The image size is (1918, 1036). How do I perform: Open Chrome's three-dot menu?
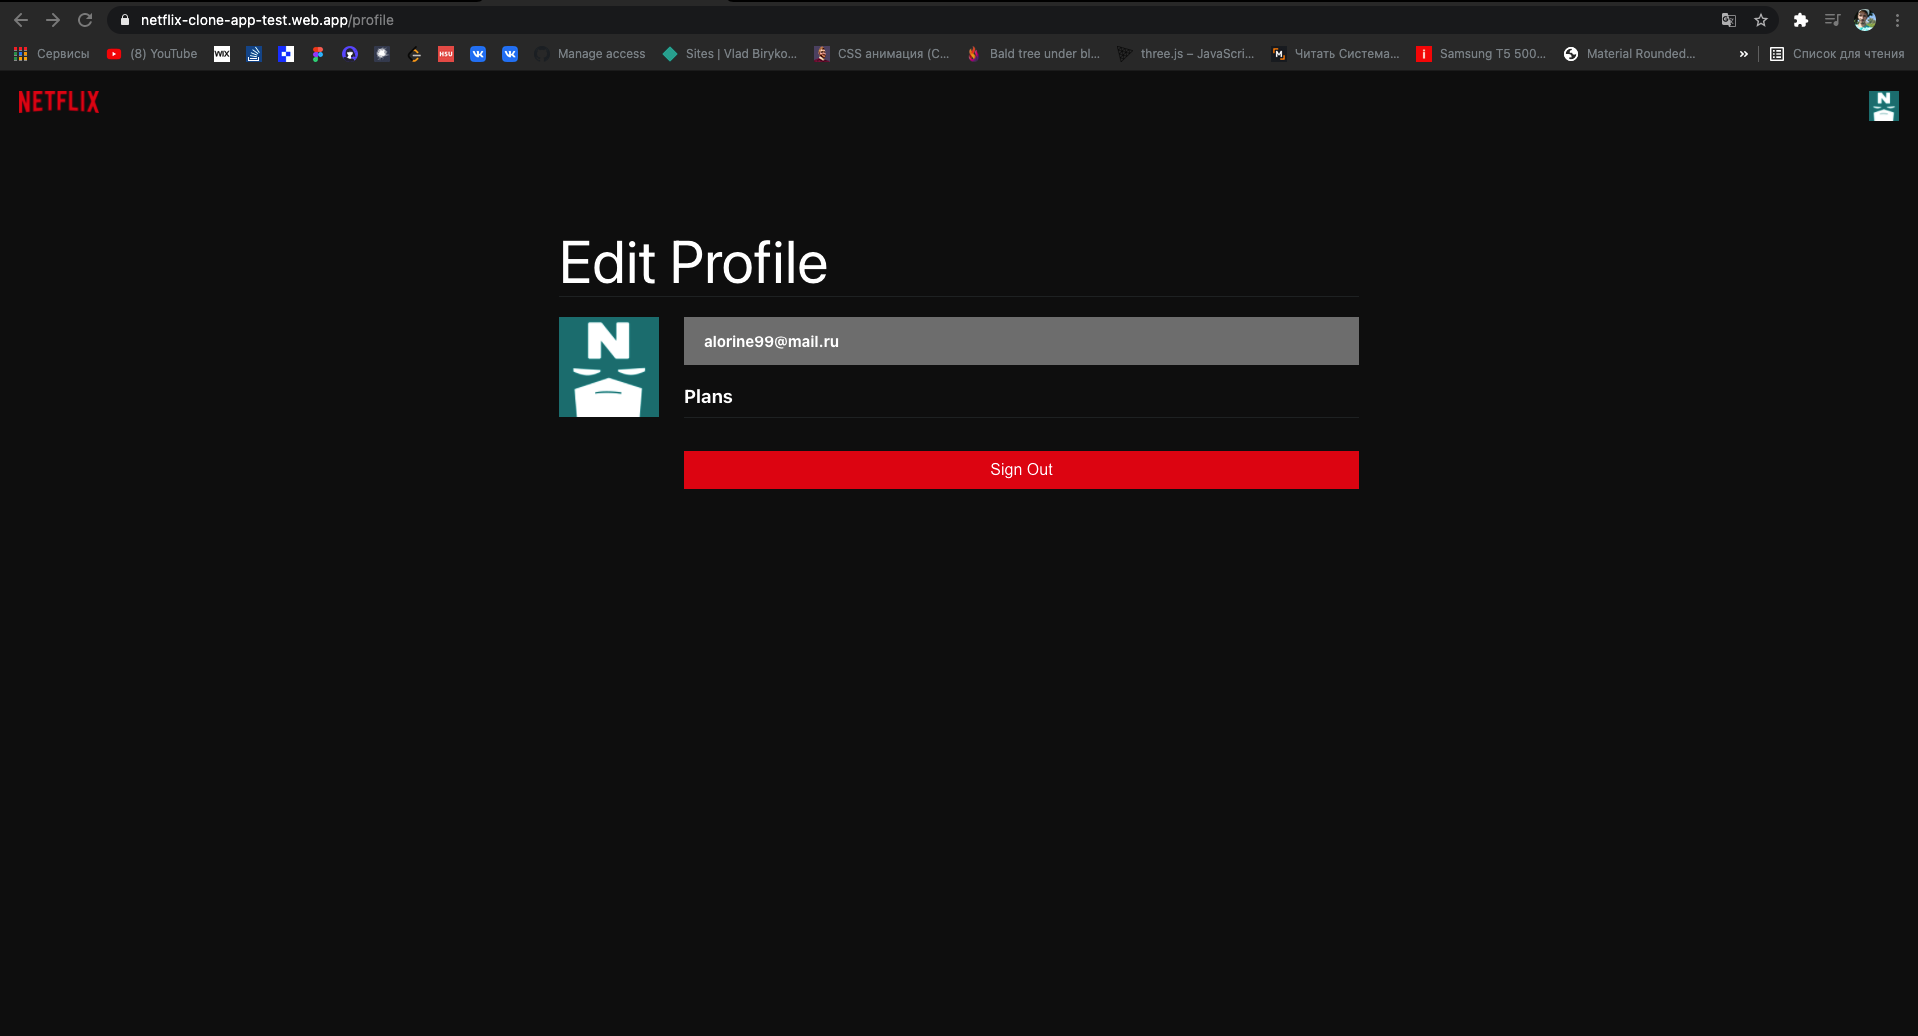1898,19
